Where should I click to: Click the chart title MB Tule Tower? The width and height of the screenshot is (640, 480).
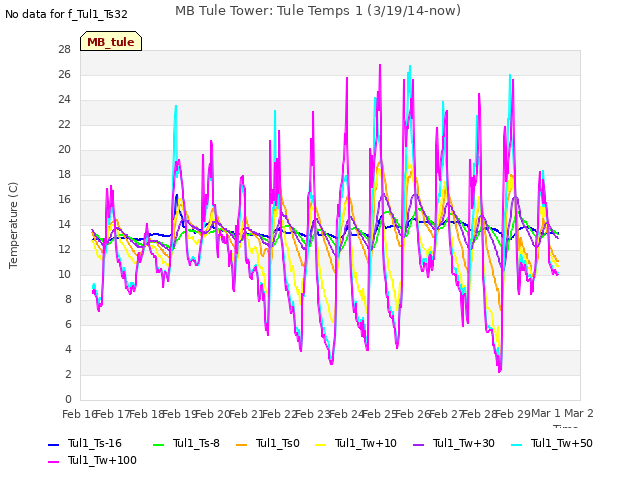tap(318, 11)
